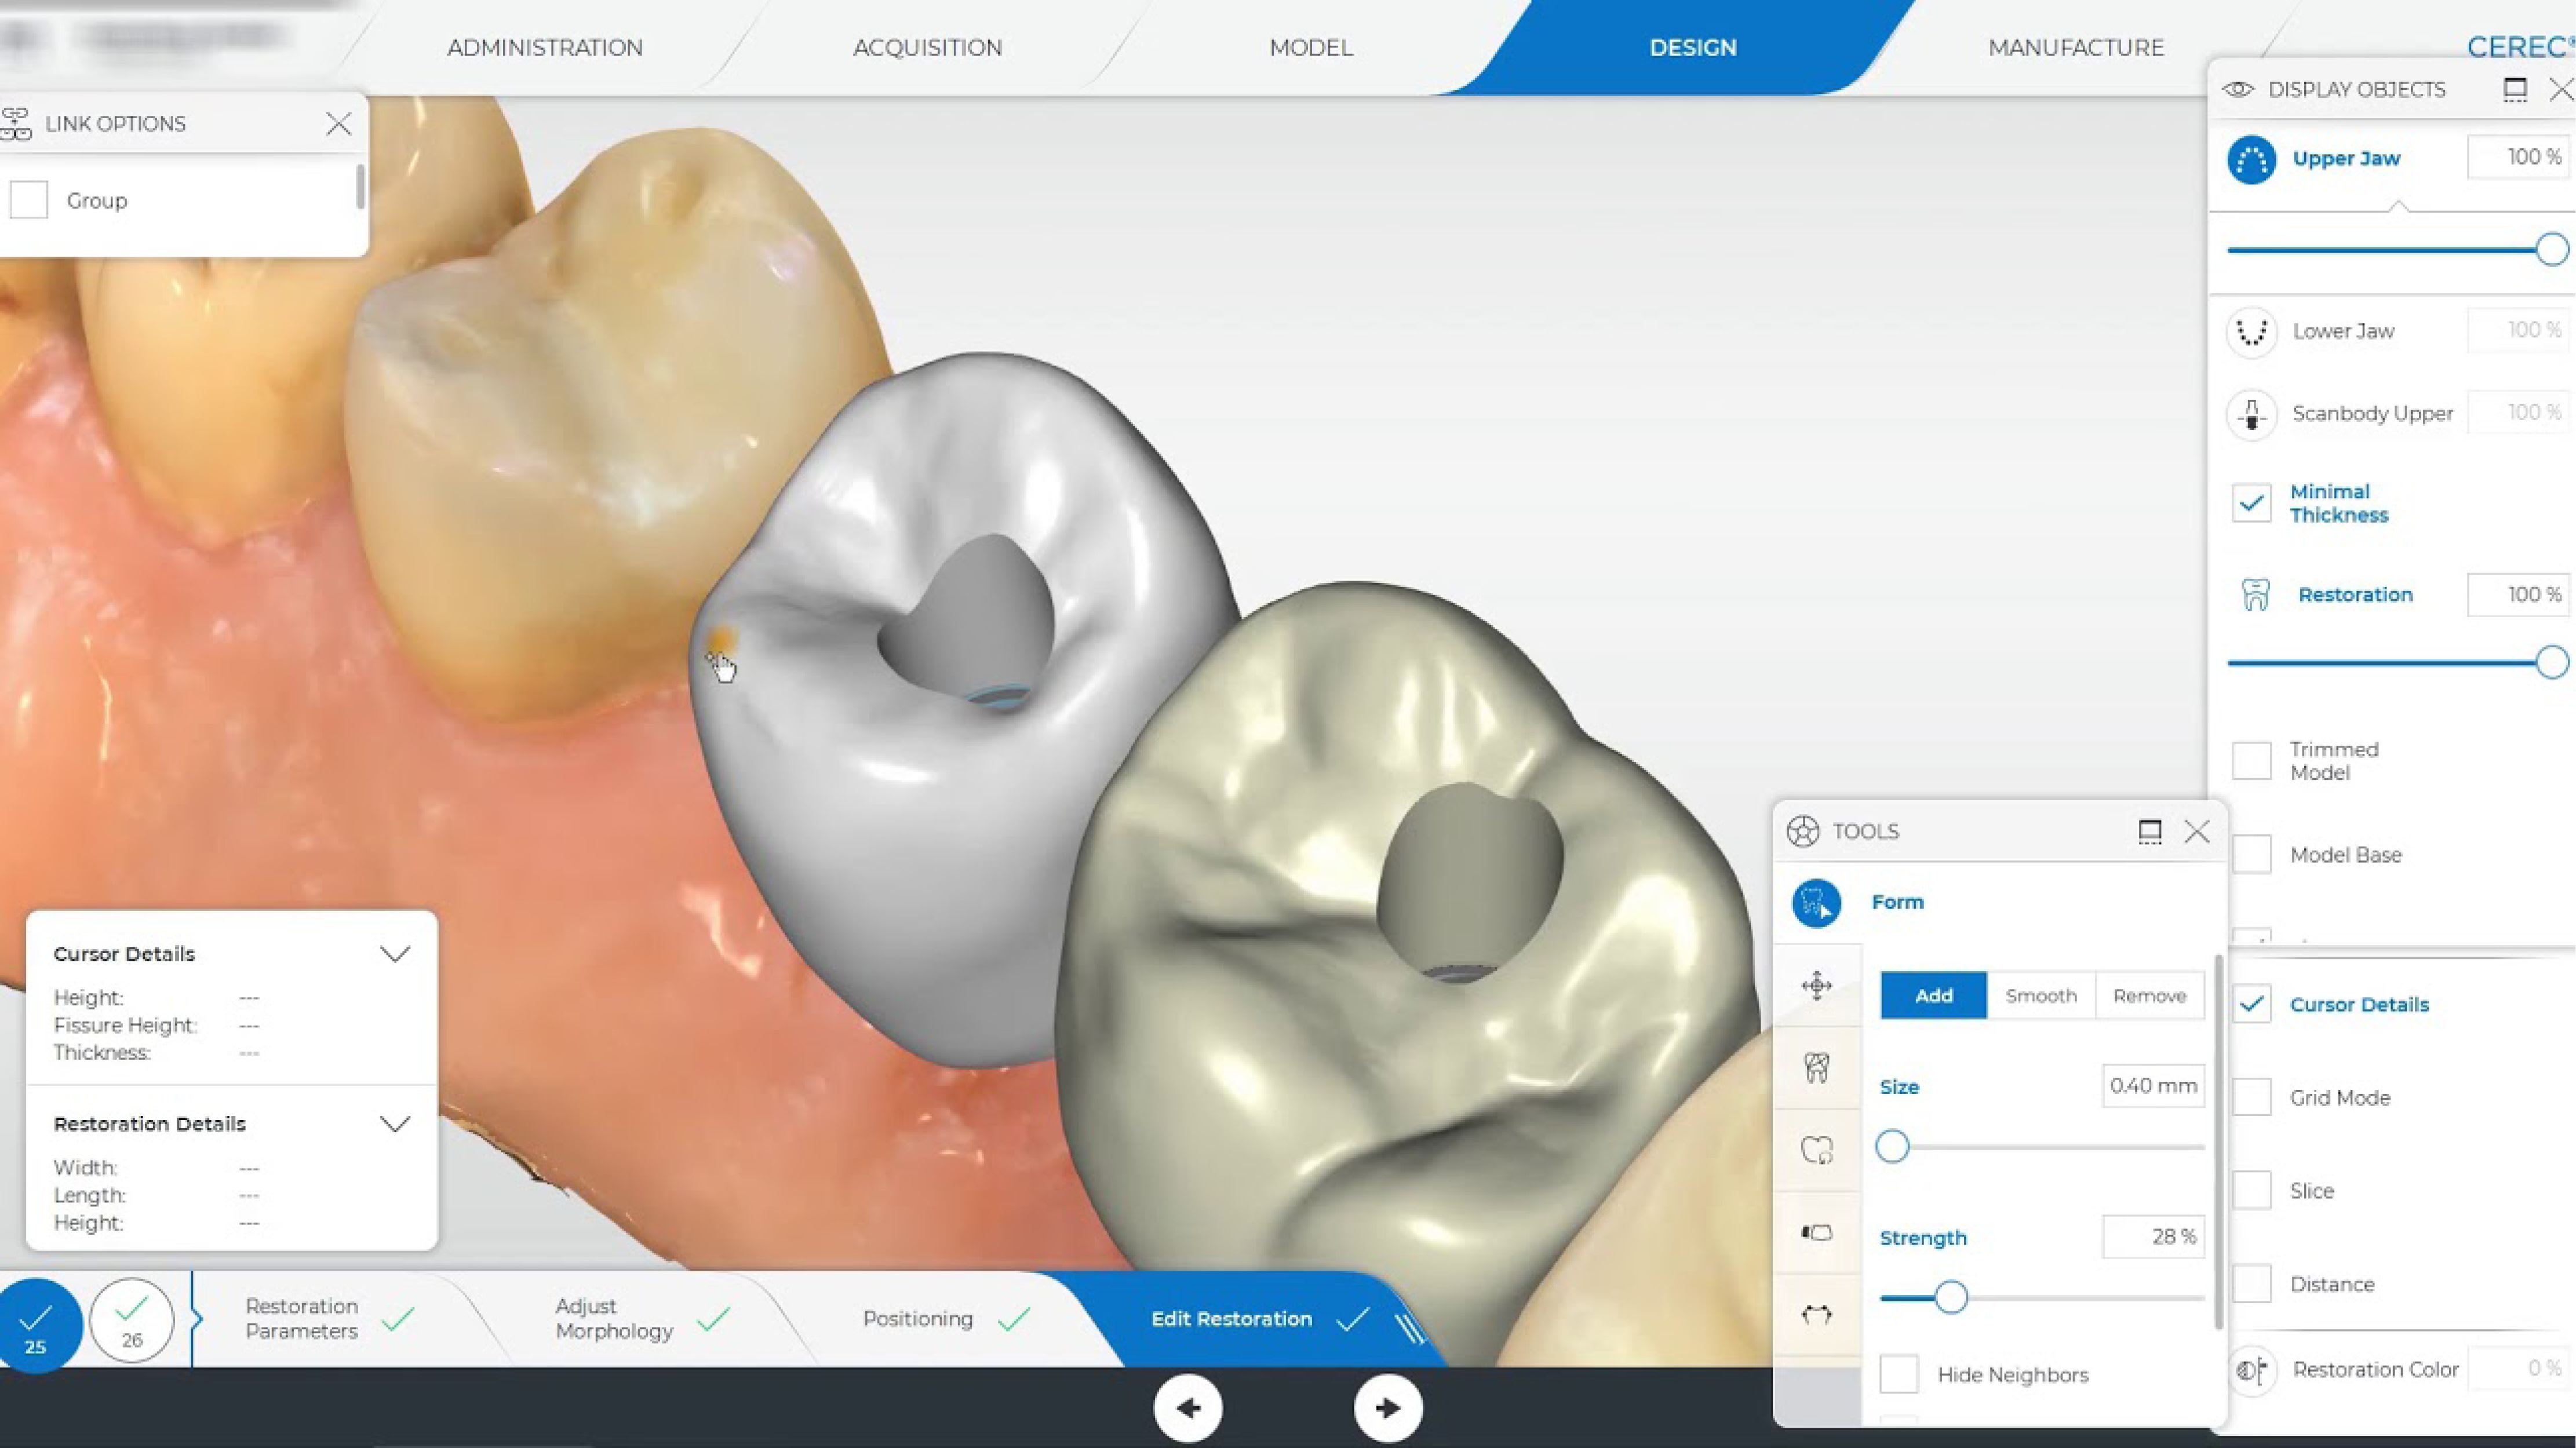This screenshot has height=1448, width=2576.
Task: Collapse the Cursor Details section chevron
Action: click(395, 954)
